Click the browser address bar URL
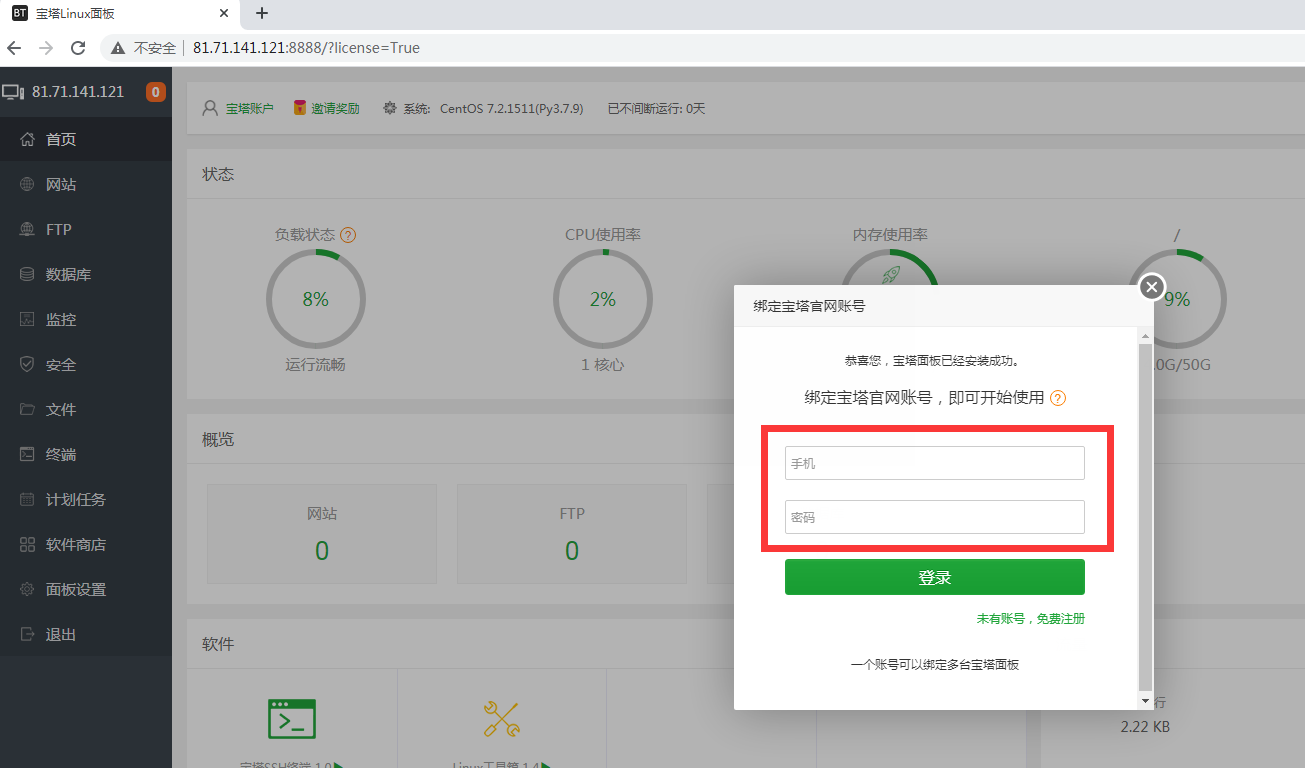Viewport: 1305px width, 768px height. [x=306, y=48]
